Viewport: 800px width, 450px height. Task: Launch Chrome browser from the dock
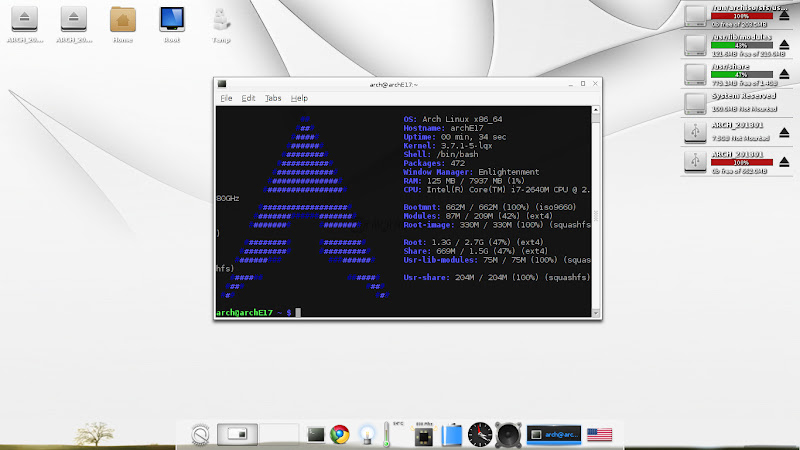(341, 434)
